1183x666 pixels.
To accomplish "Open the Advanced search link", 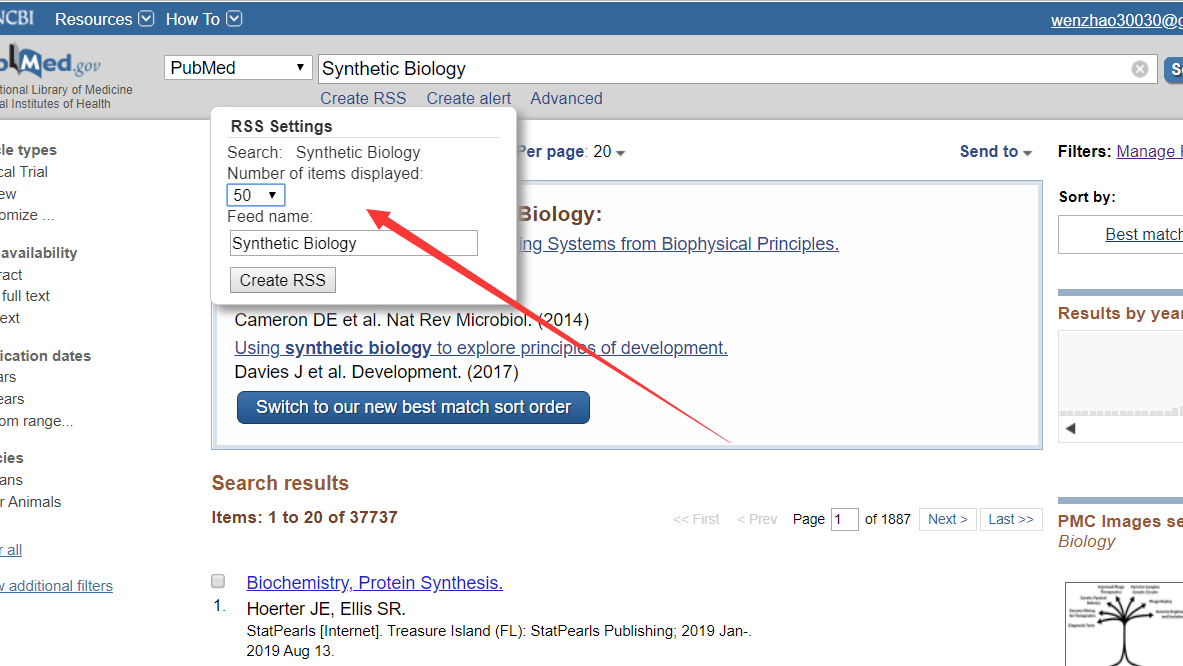I will point(566,98).
